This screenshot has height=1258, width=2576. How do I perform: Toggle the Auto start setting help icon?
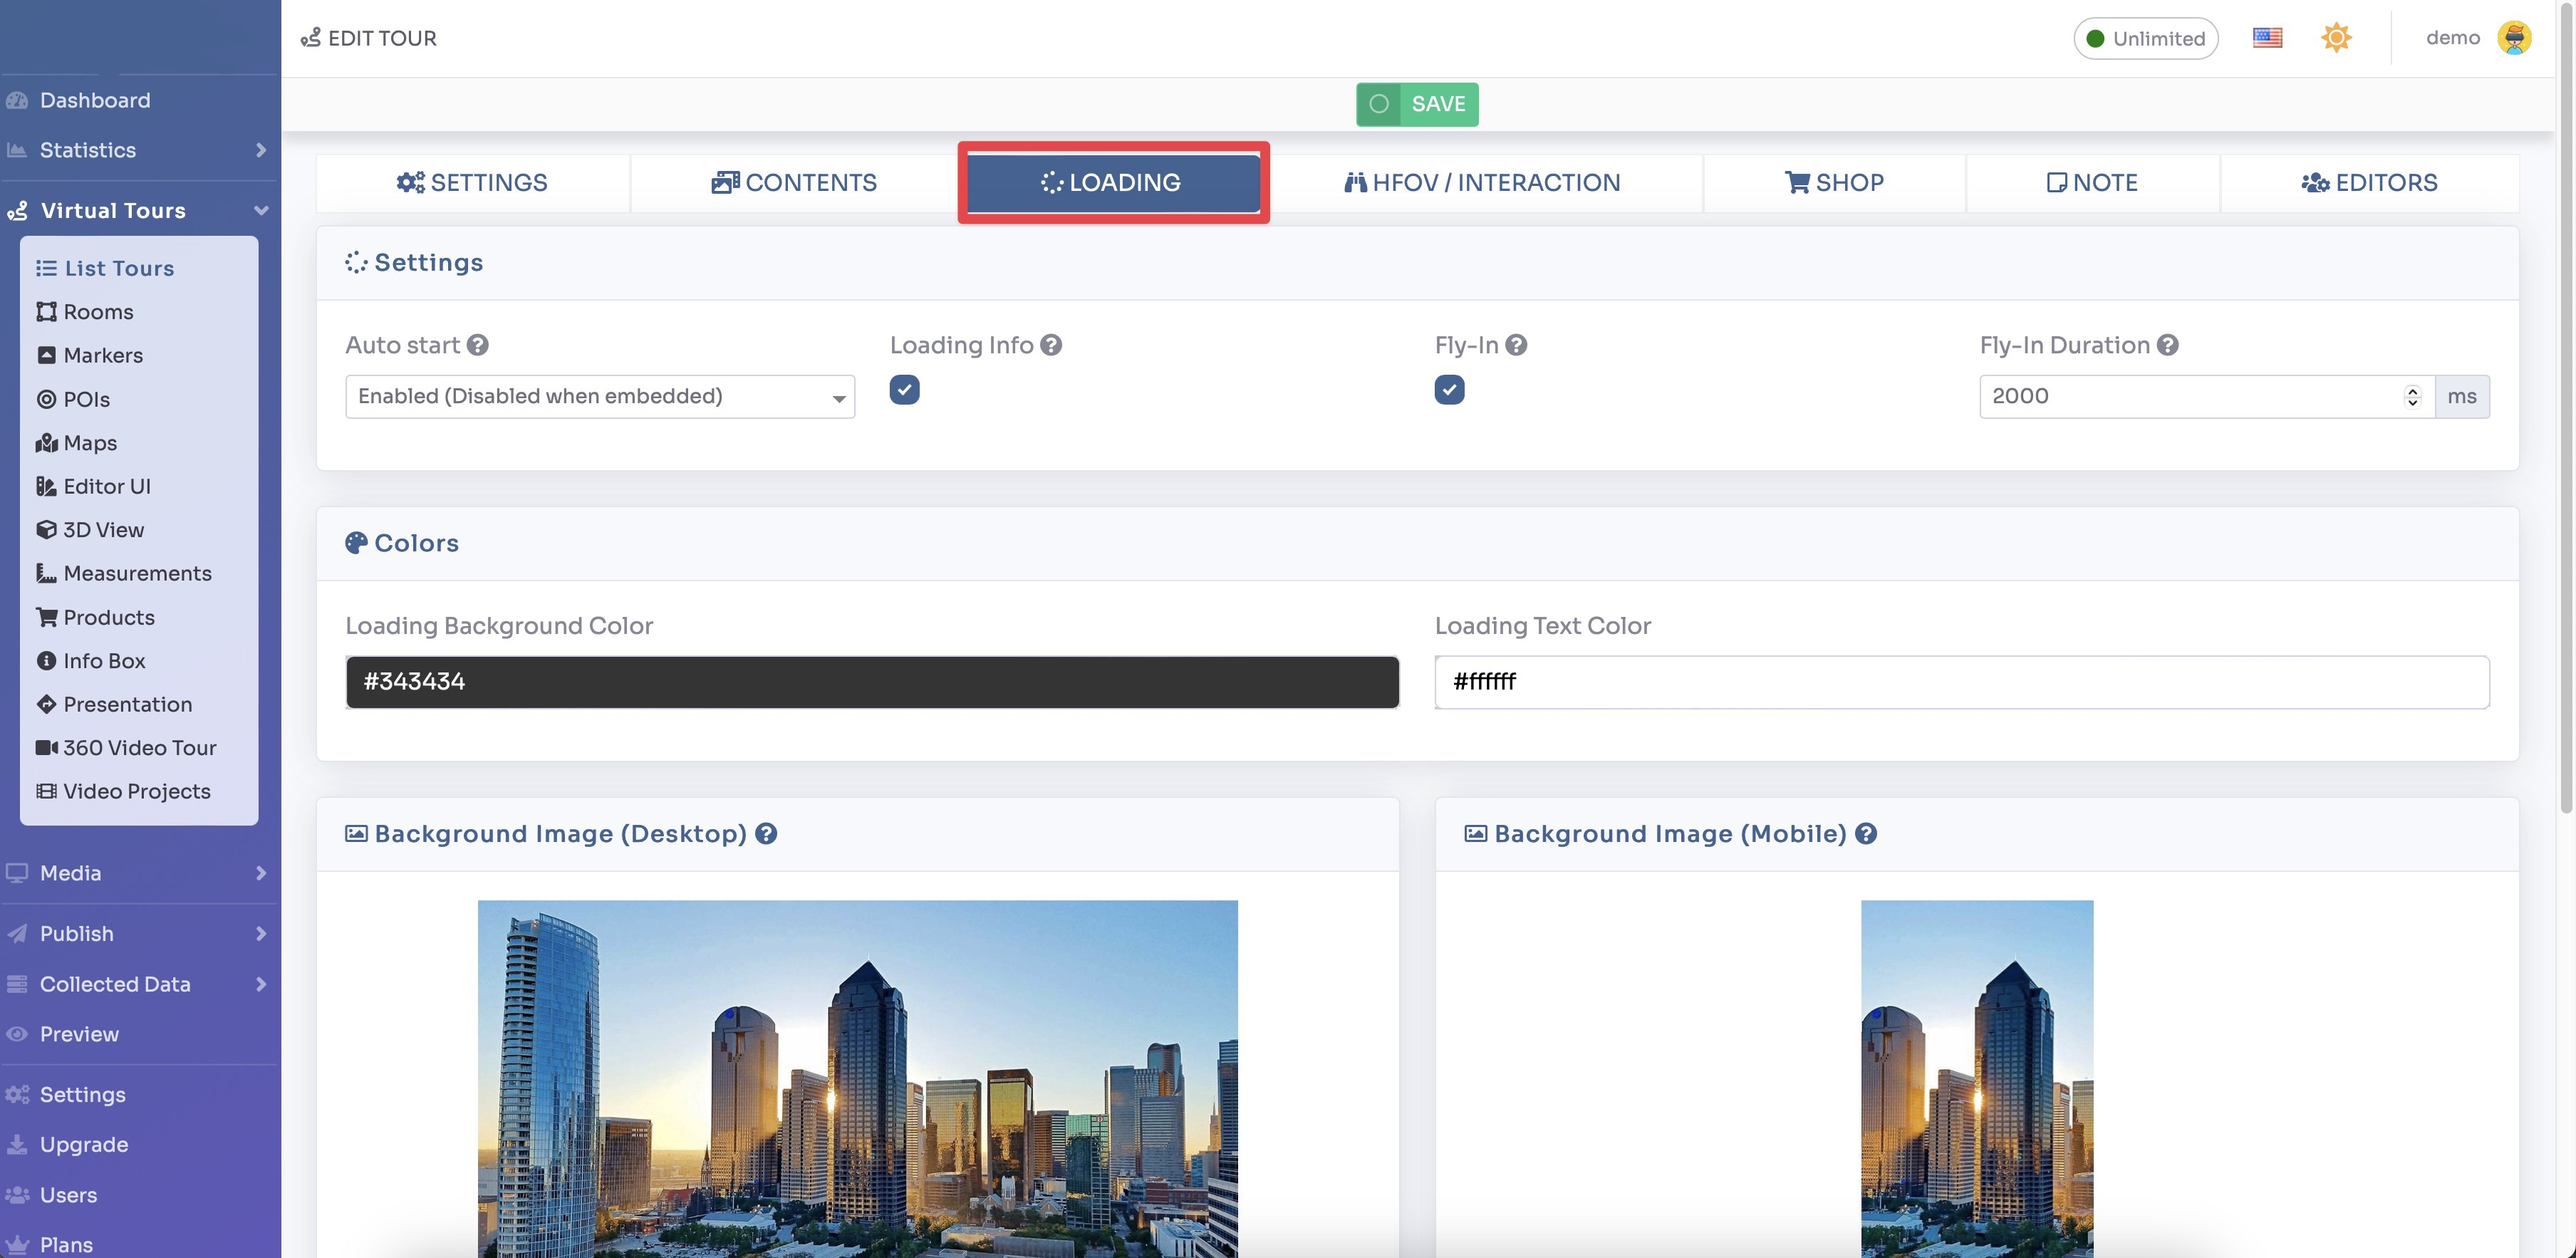[x=477, y=345]
